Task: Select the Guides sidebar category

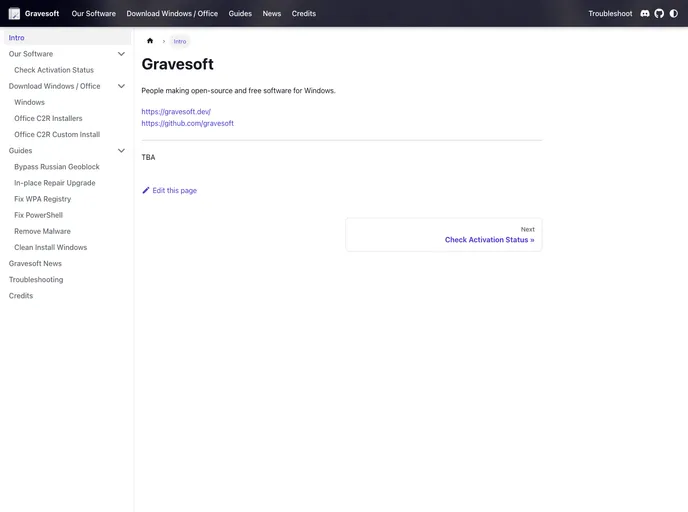Action: click(x=20, y=150)
